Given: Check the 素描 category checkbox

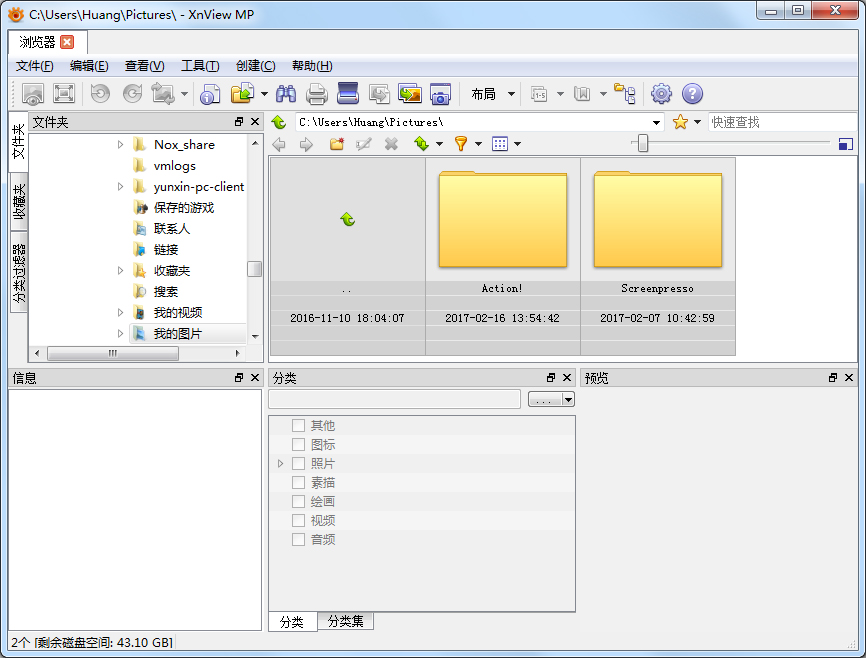Looking at the screenshot, I should [298, 482].
